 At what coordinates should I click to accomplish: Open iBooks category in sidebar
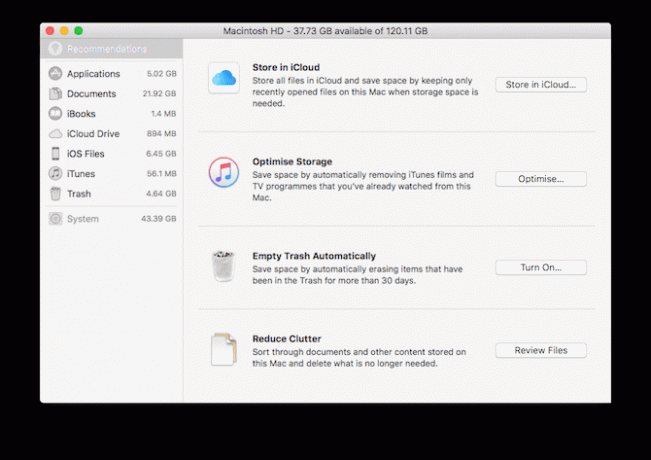coord(81,113)
